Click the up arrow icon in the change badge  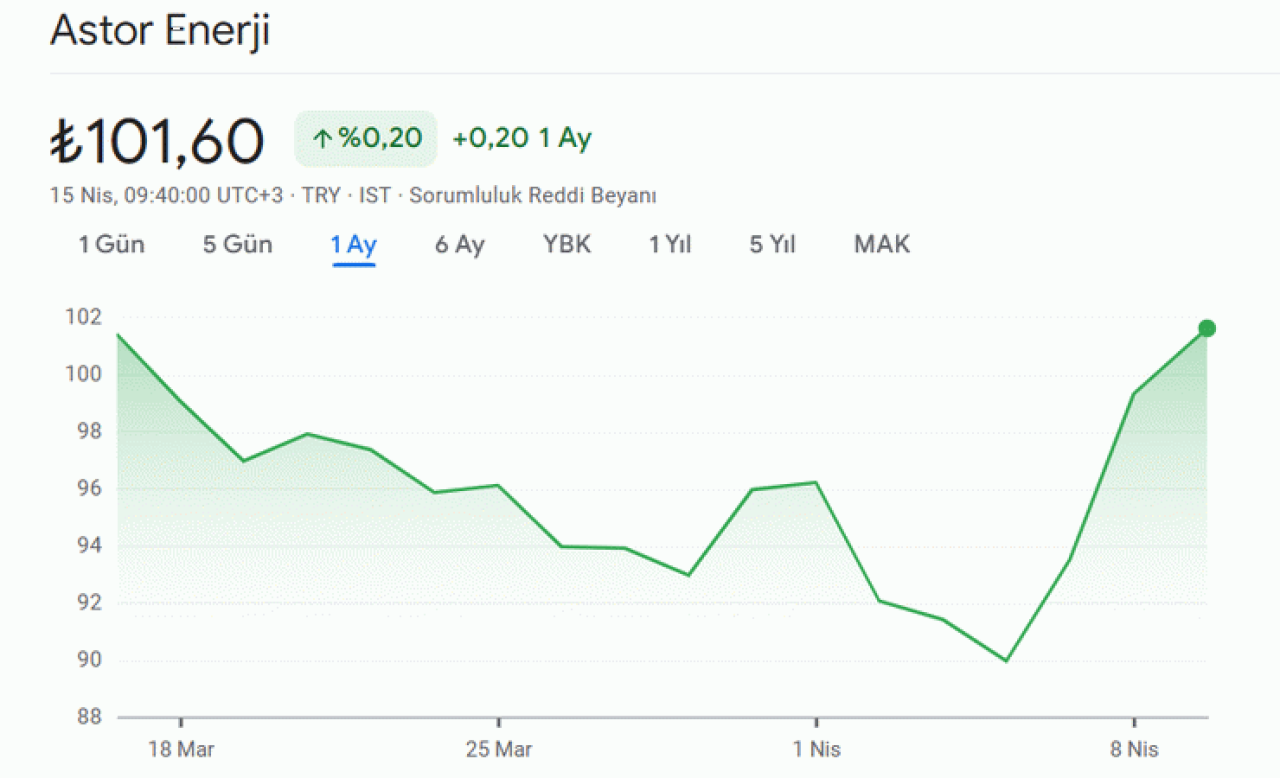322,139
